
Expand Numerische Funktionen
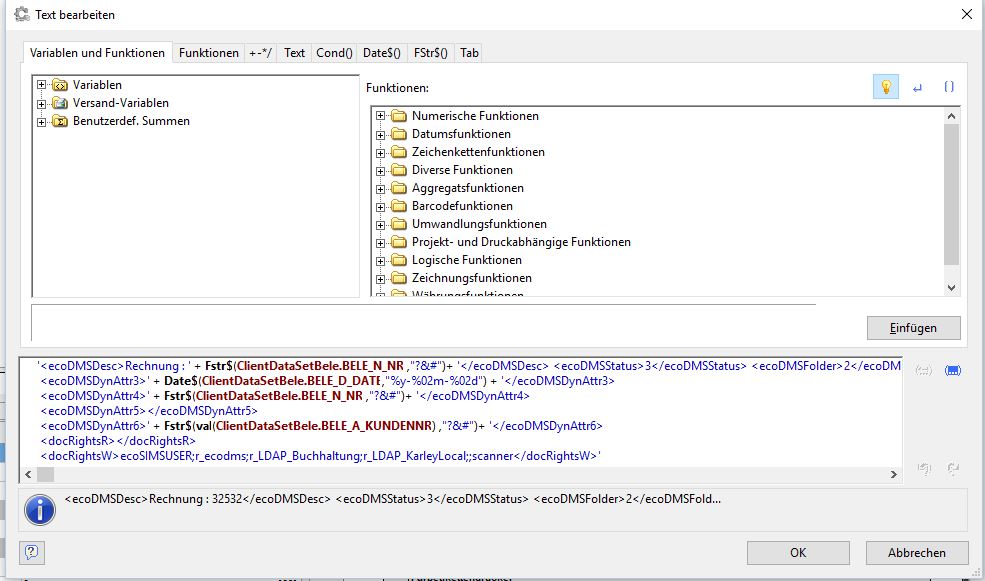click(380, 116)
